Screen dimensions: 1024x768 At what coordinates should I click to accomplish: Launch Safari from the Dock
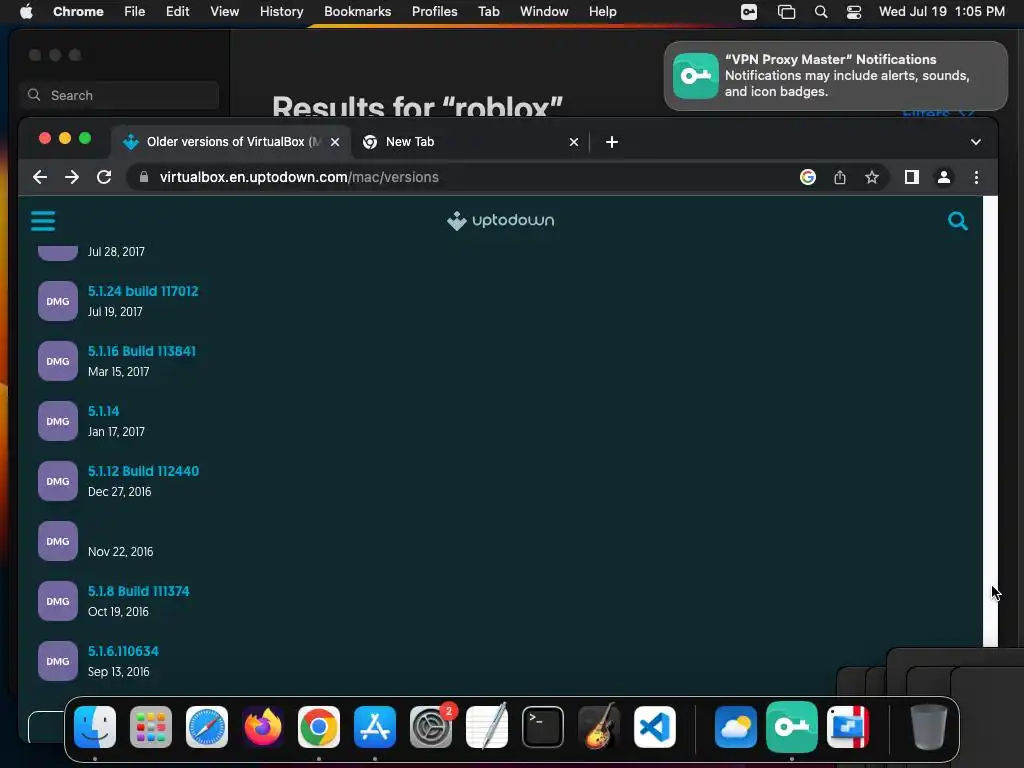coord(207,727)
